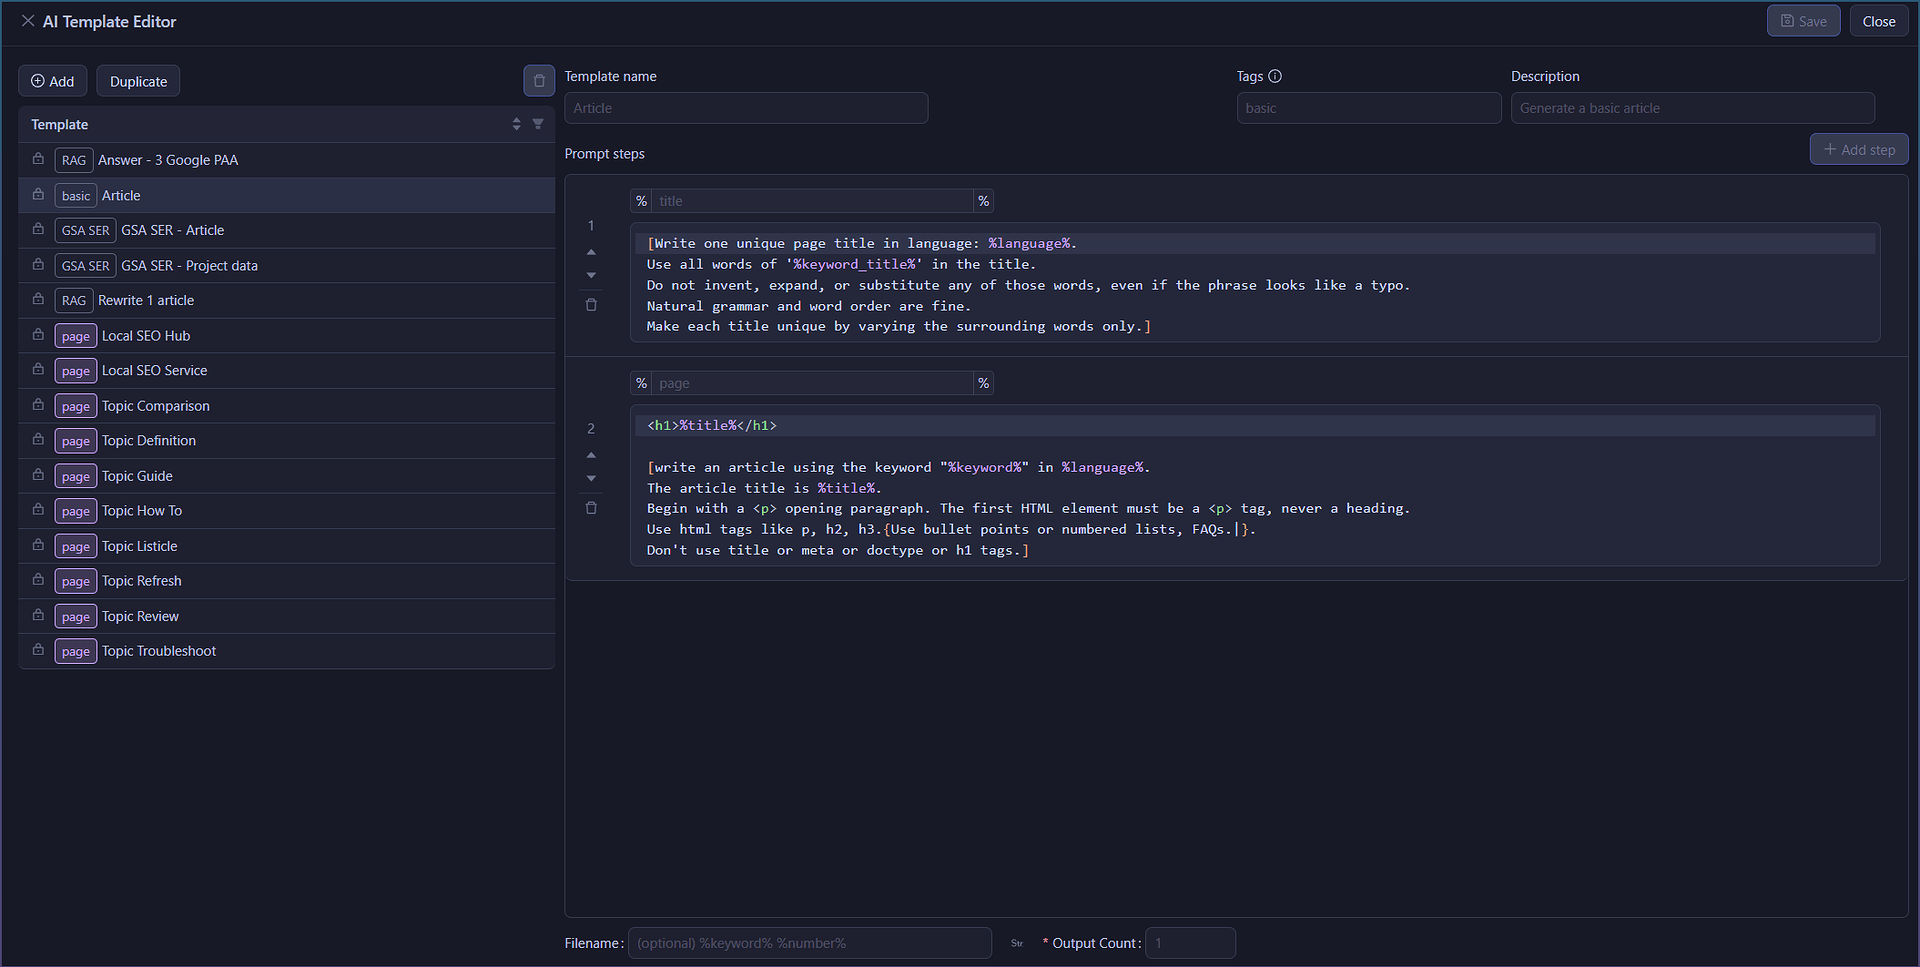The image size is (1920, 967).
Task: Click the delete icon for prompt step 1
Action: (x=591, y=305)
